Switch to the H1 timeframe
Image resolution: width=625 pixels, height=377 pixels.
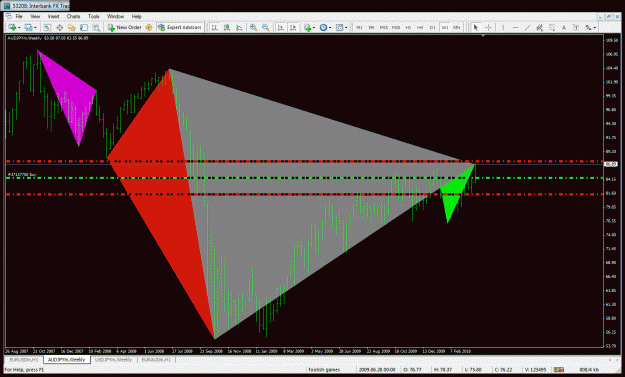(408, 27)
